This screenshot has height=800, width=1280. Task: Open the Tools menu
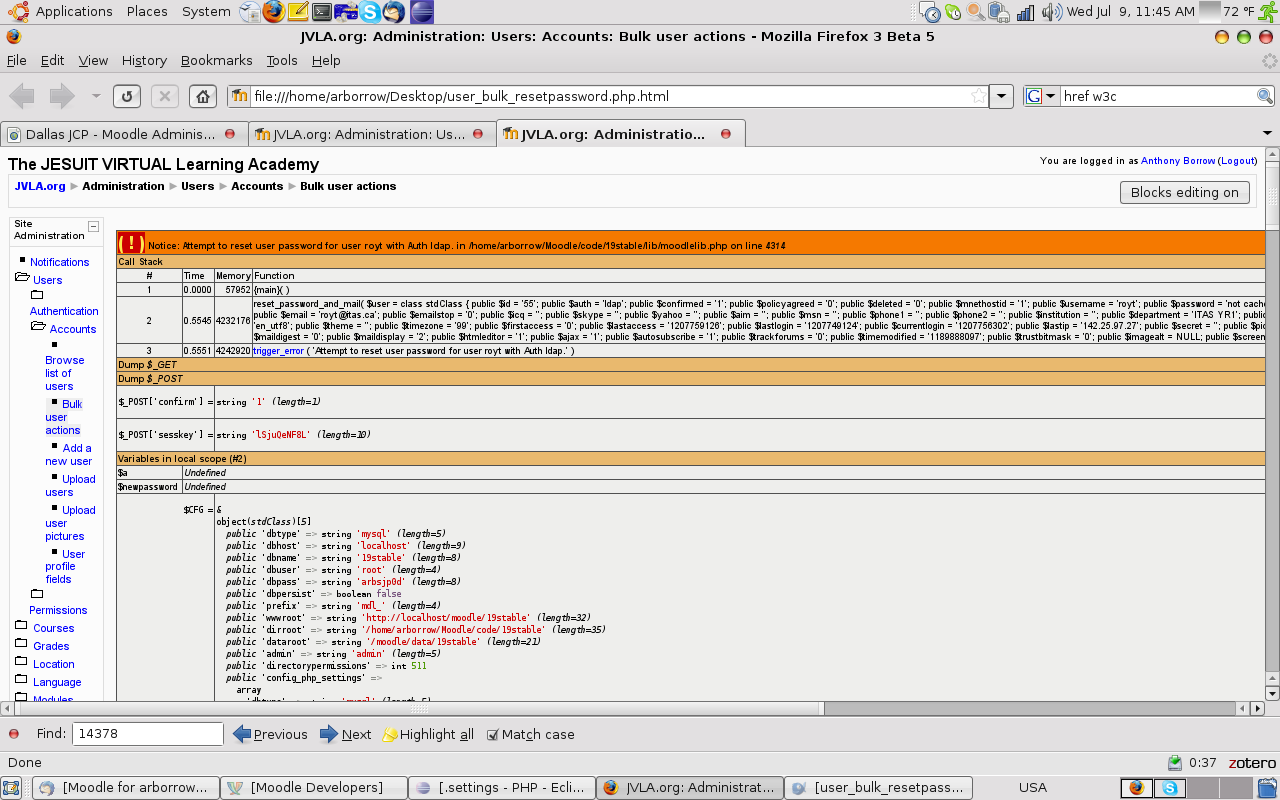282,60
